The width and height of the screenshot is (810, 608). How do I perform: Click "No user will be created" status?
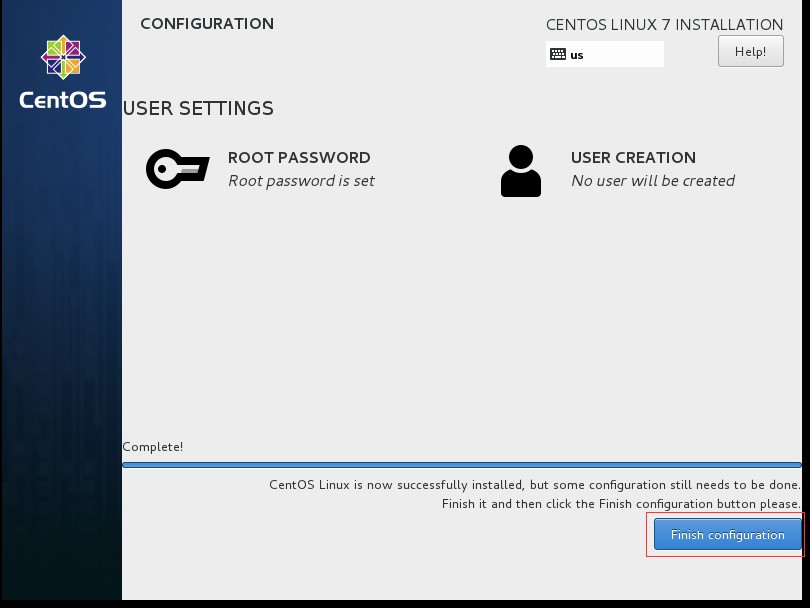click(x=653, y=181)
